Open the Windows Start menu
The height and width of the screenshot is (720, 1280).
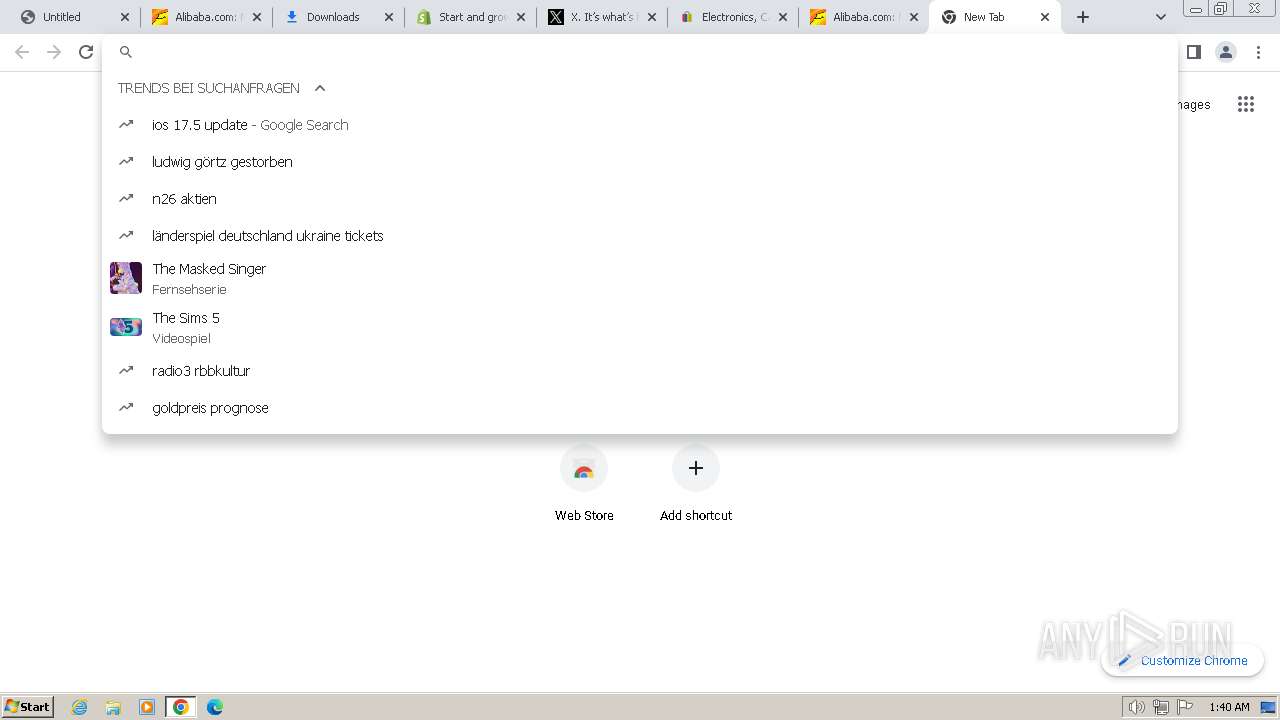point(28,706)
